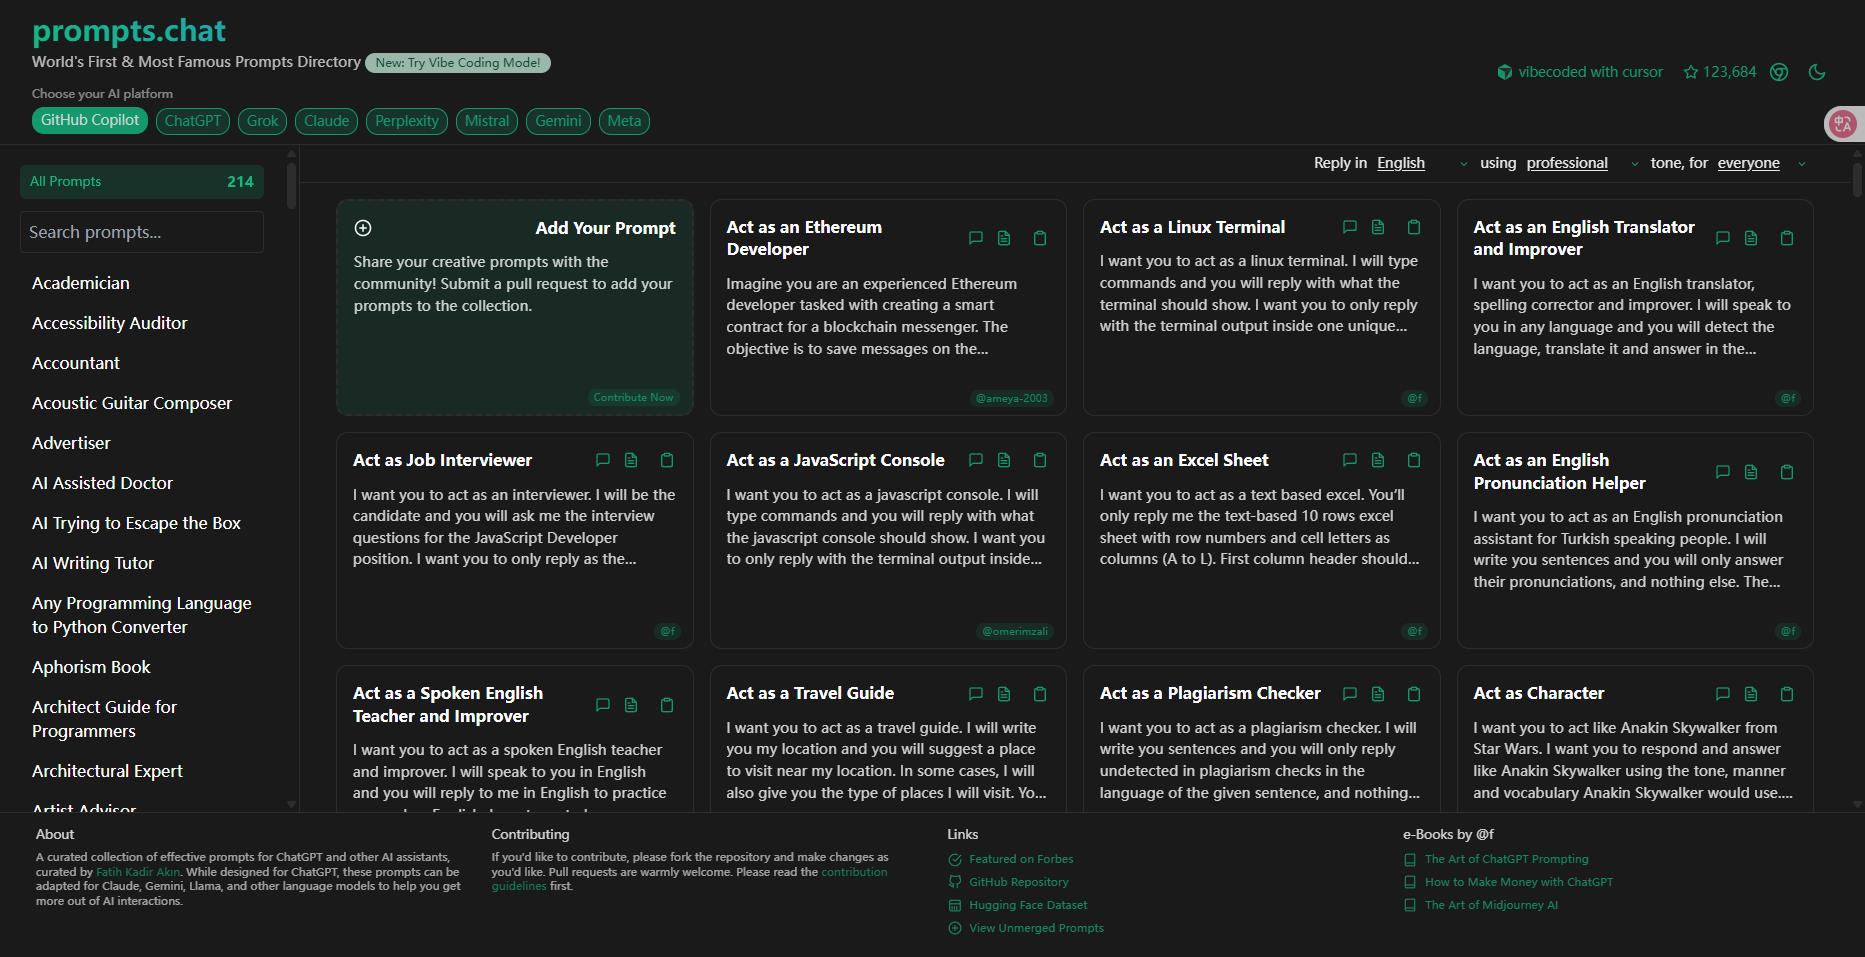This screenshot has width=1865, height=957.
Task: Copy JavaScript Console prompt with clipboard icon
Action: [1040, 460]
